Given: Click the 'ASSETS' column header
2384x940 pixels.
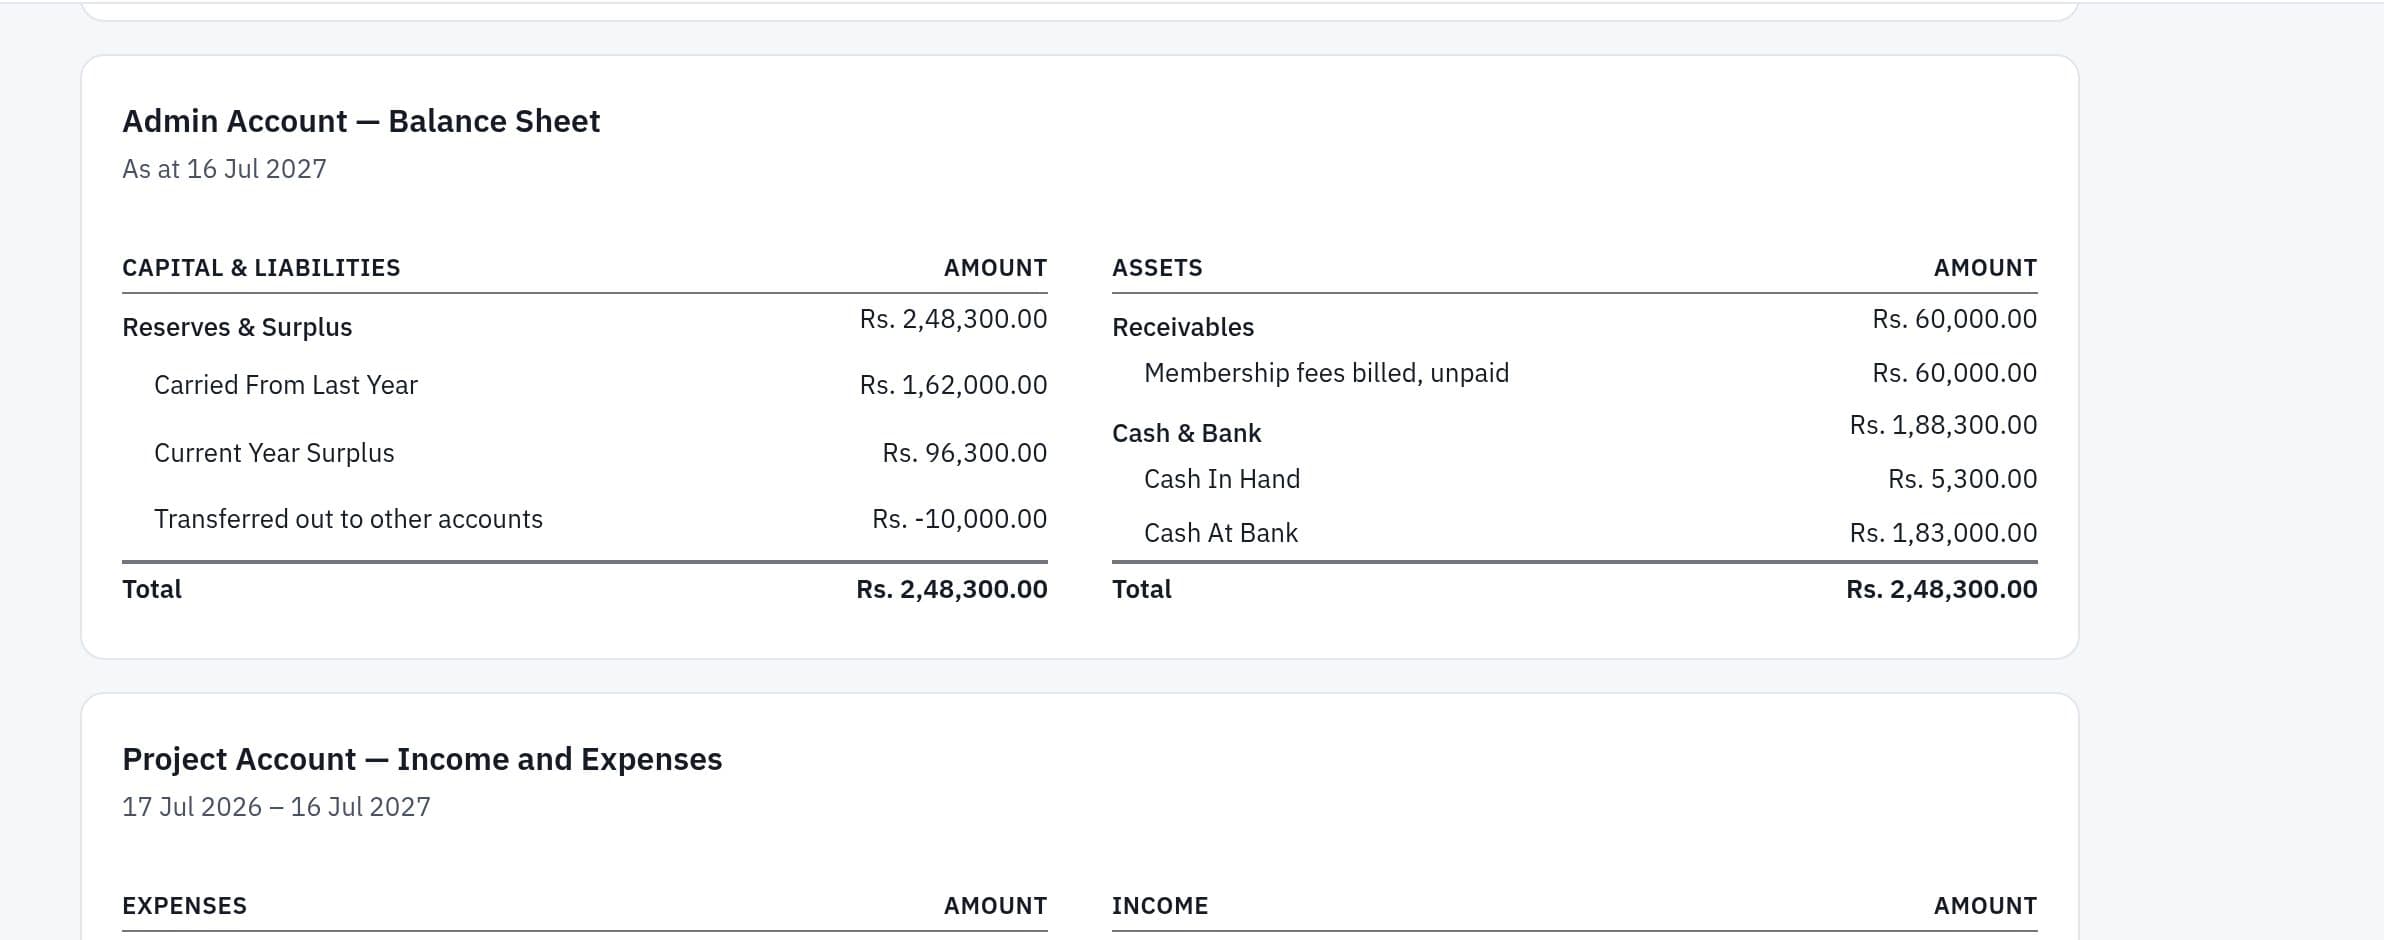Looking at the screenshot, I should click(x=1157, y=268).
